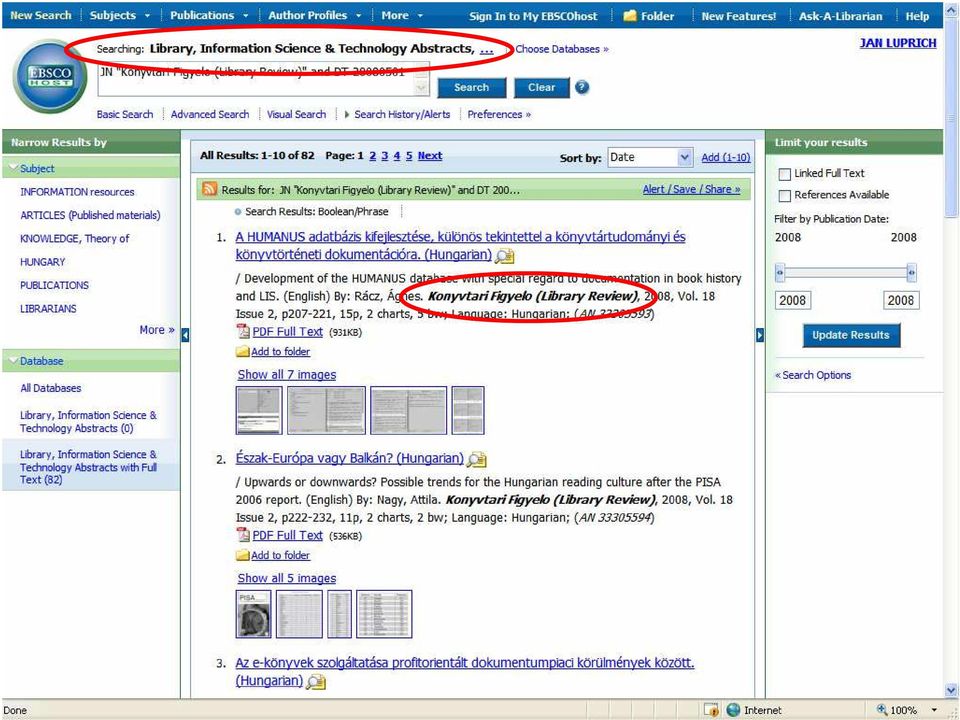Click Add (1-10) link

pos(726,157)
